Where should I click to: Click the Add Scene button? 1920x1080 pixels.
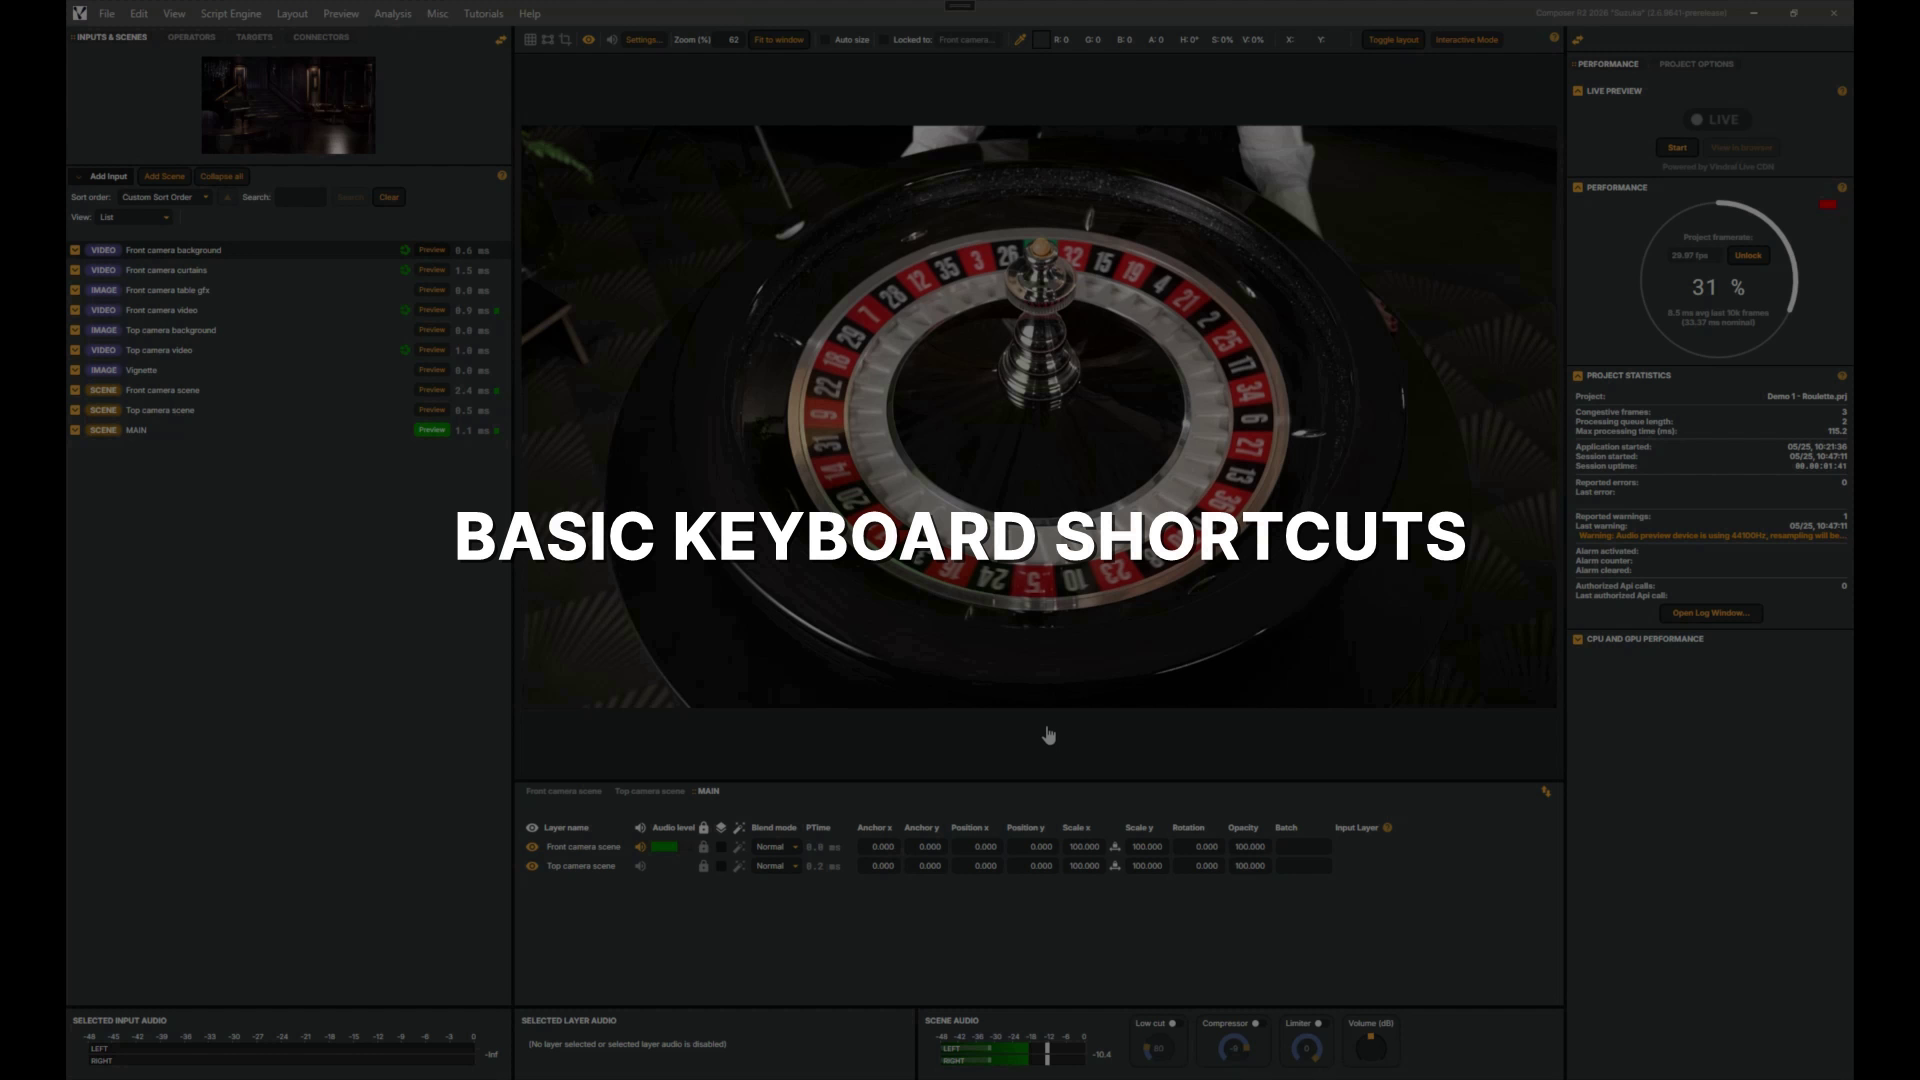coord(164,176)
